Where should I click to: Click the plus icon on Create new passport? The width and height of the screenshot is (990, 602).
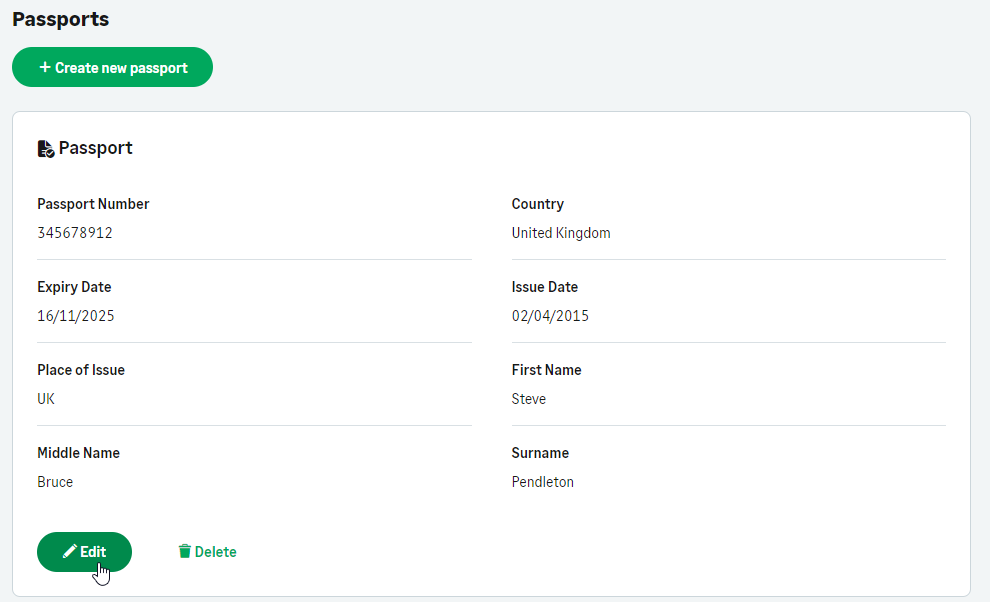45,68
